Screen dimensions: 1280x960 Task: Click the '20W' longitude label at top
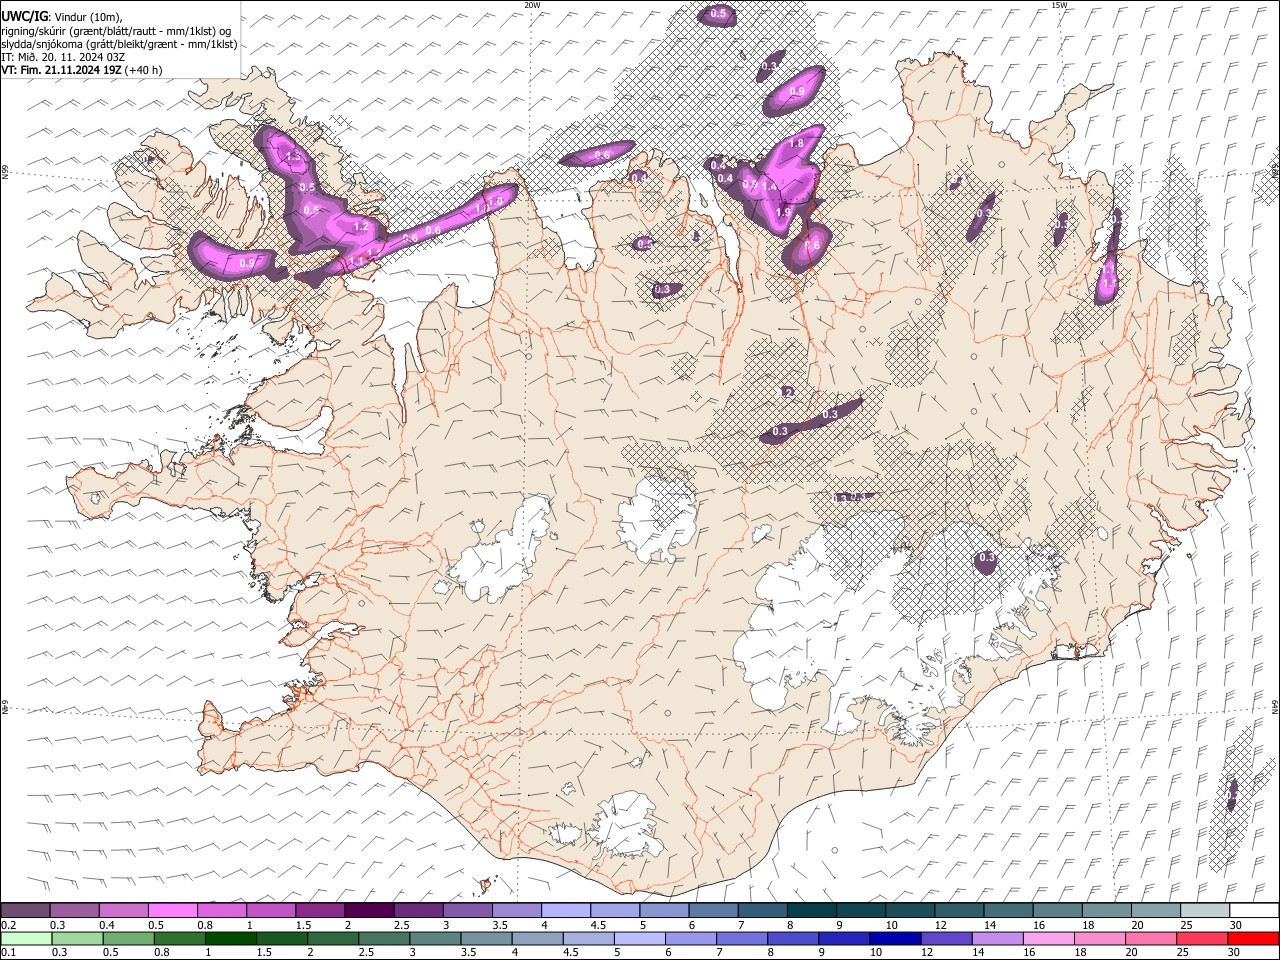532,5
